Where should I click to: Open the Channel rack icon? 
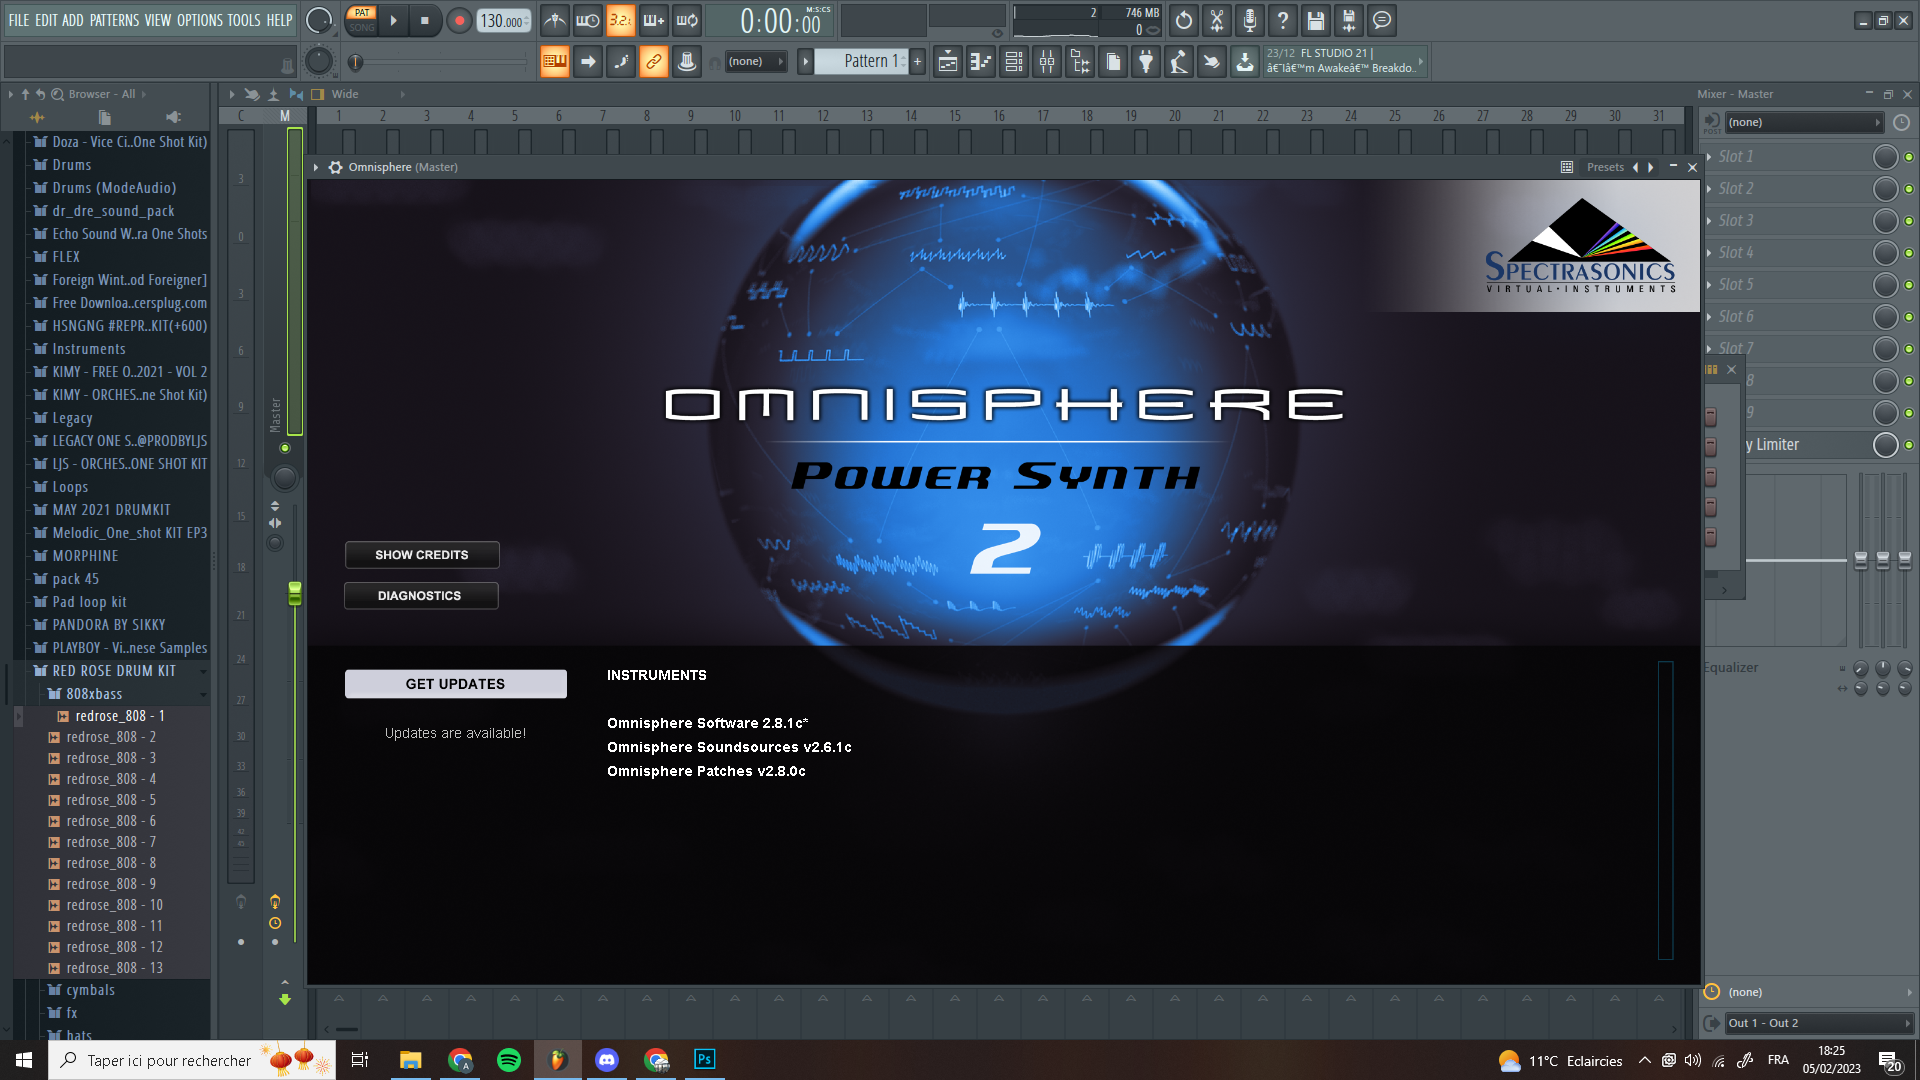(1014, 62)
